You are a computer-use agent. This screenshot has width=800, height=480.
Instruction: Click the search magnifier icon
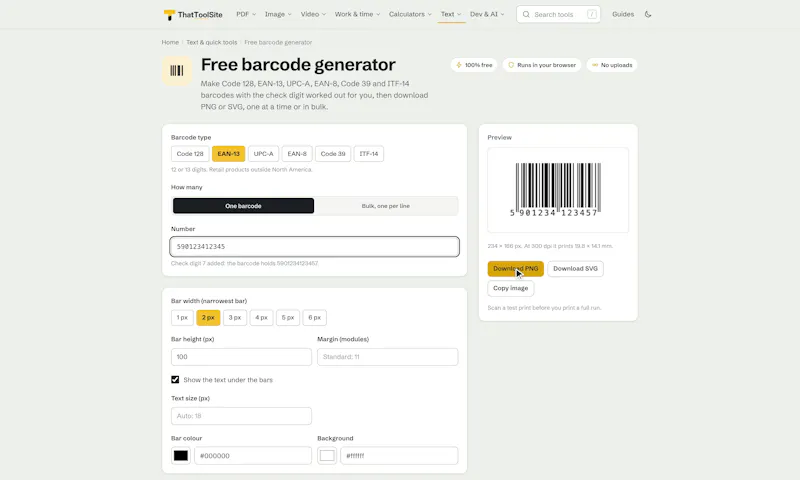[x=526, y=14]
